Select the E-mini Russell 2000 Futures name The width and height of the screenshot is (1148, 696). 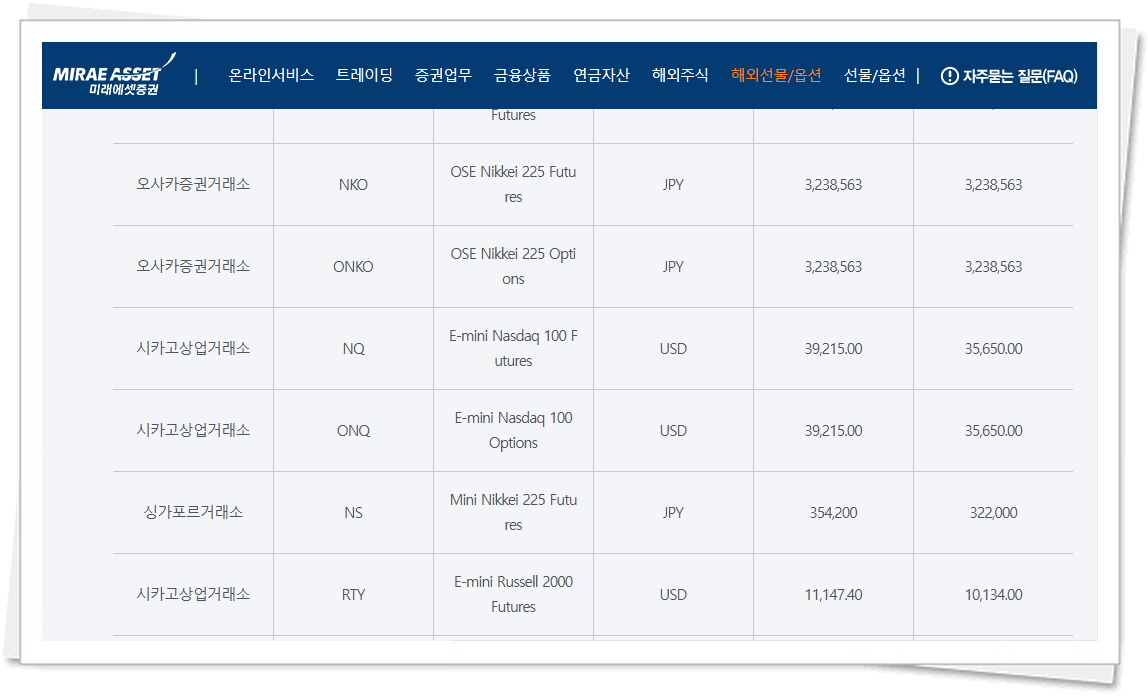point(513,595)
